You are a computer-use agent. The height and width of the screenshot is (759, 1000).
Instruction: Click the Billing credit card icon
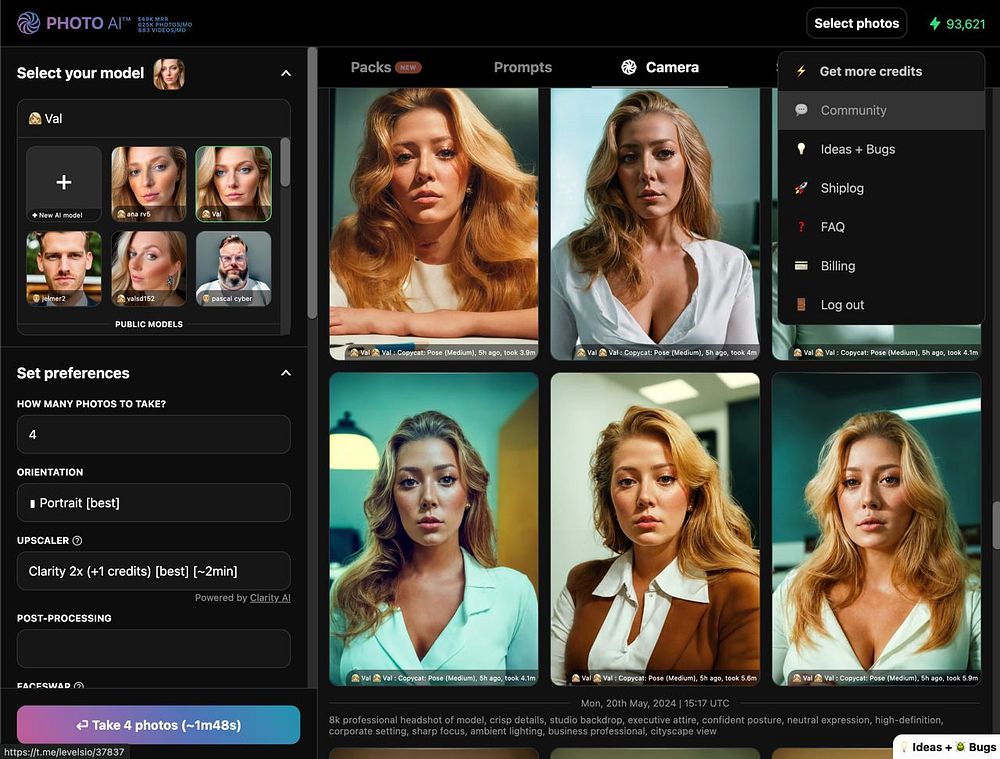click(x=801, y=265)
